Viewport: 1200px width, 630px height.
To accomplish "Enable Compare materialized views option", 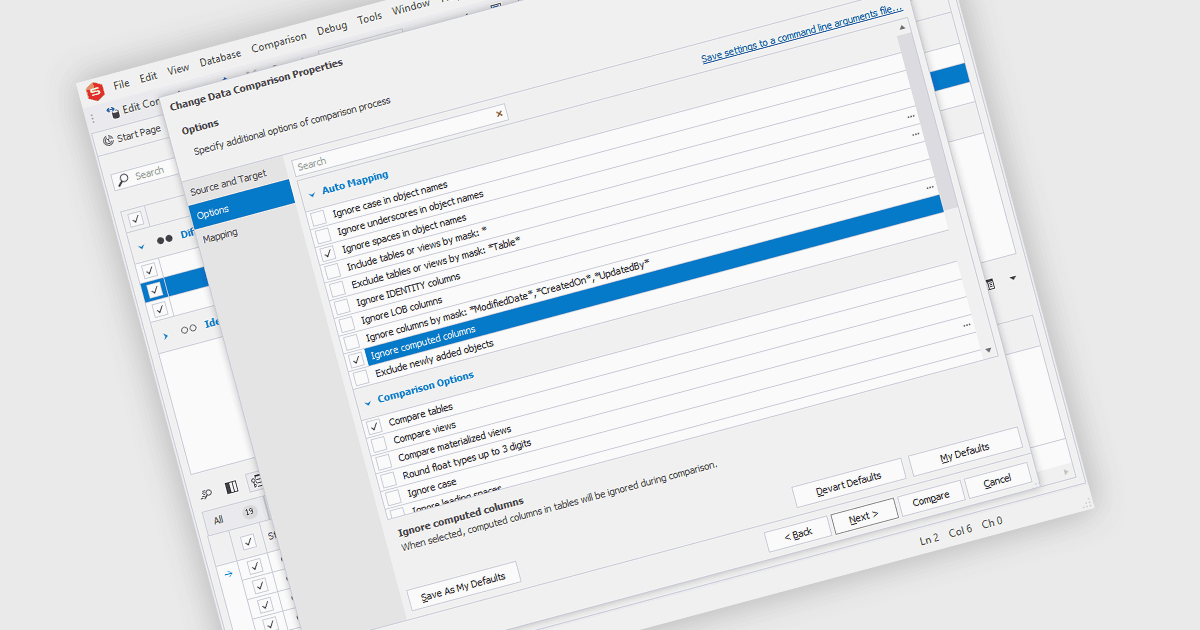I will click(383, 462).
